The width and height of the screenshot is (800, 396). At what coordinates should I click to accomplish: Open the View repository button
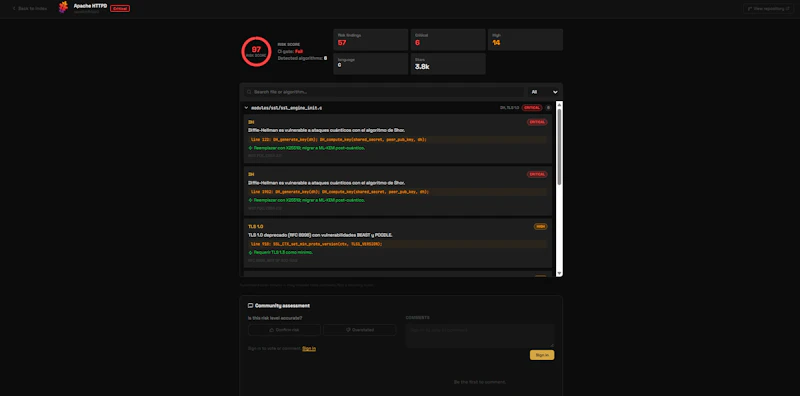pyautogui.click(x=768, y=8)
